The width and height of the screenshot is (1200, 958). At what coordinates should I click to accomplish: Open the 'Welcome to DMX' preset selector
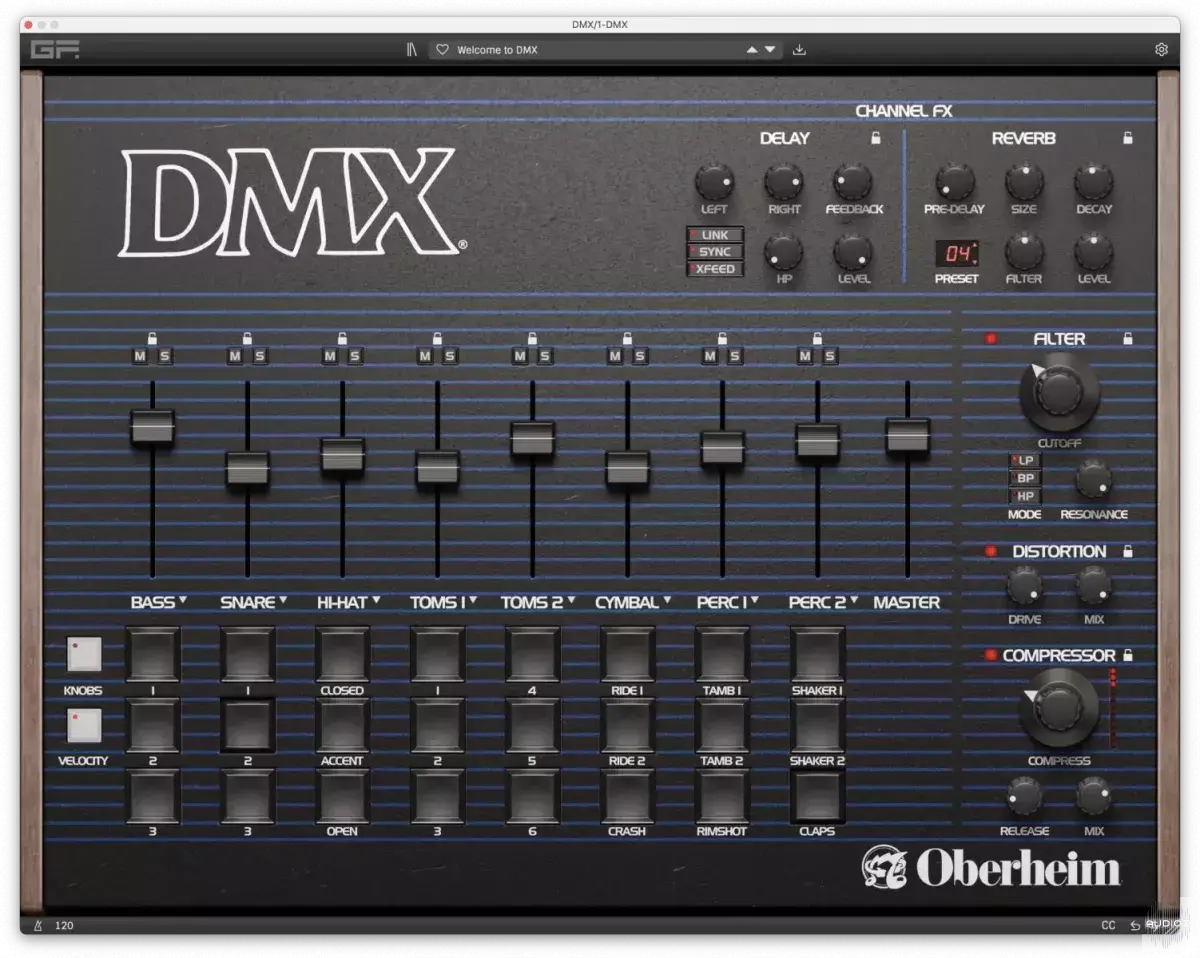605,50
